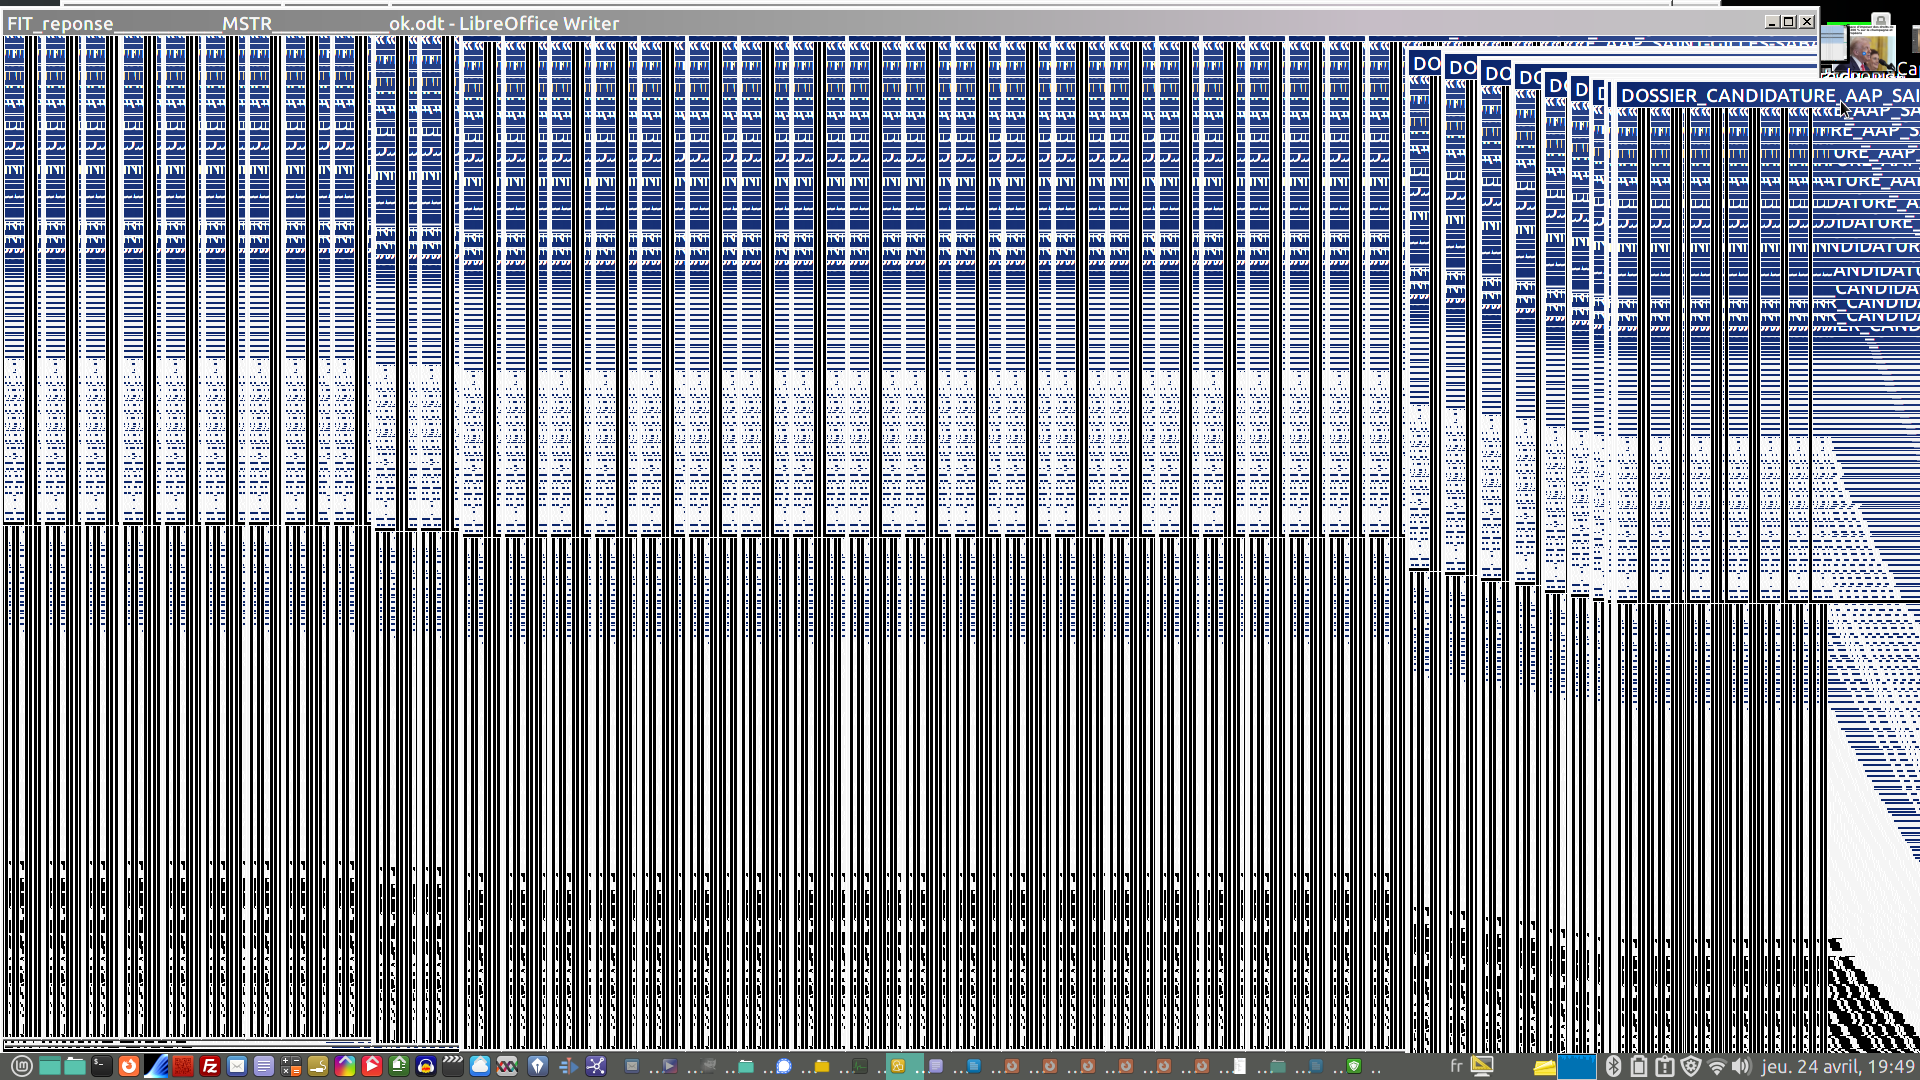
Task: Open the Bluetooth tray icon
Action: coord(1613,1066)
